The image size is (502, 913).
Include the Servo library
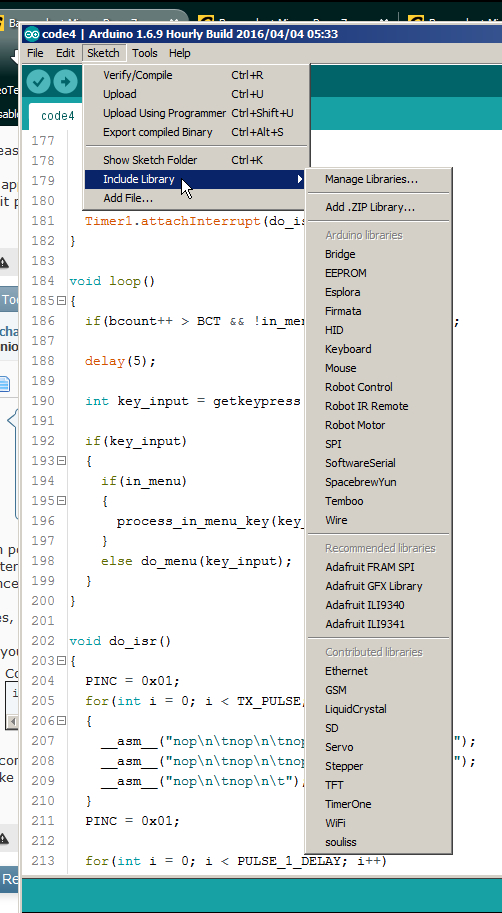379,747
